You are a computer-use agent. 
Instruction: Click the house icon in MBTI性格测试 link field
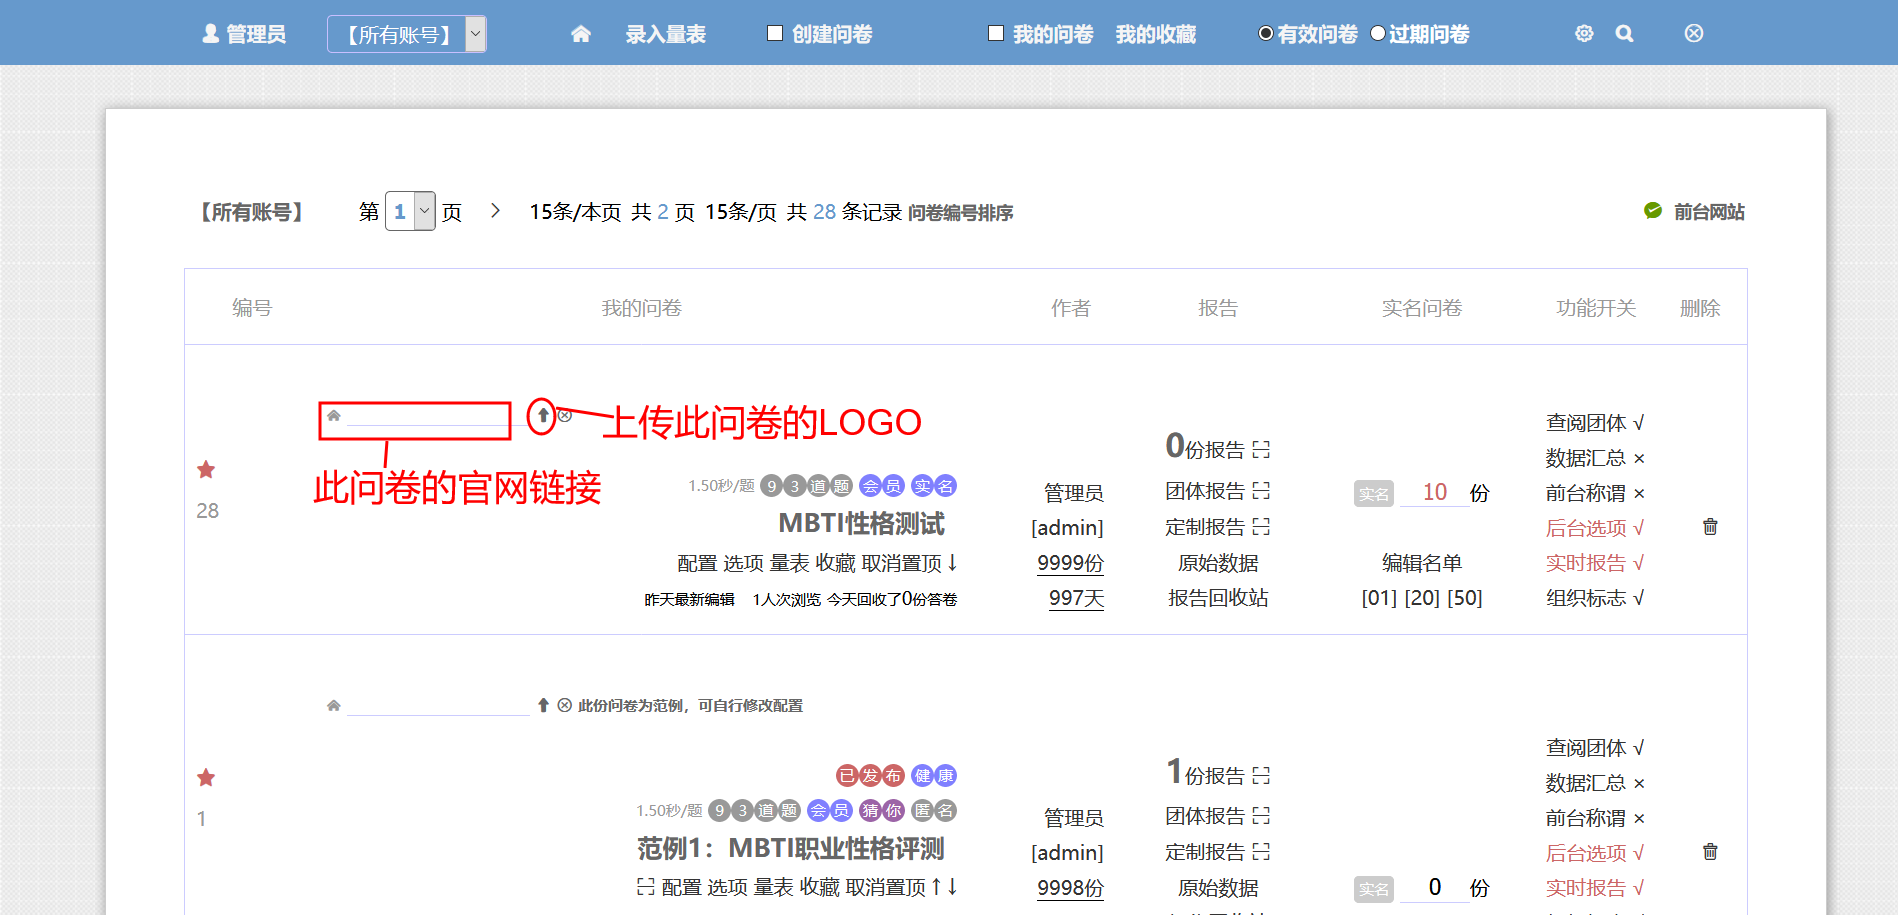[x=334, y=415]
